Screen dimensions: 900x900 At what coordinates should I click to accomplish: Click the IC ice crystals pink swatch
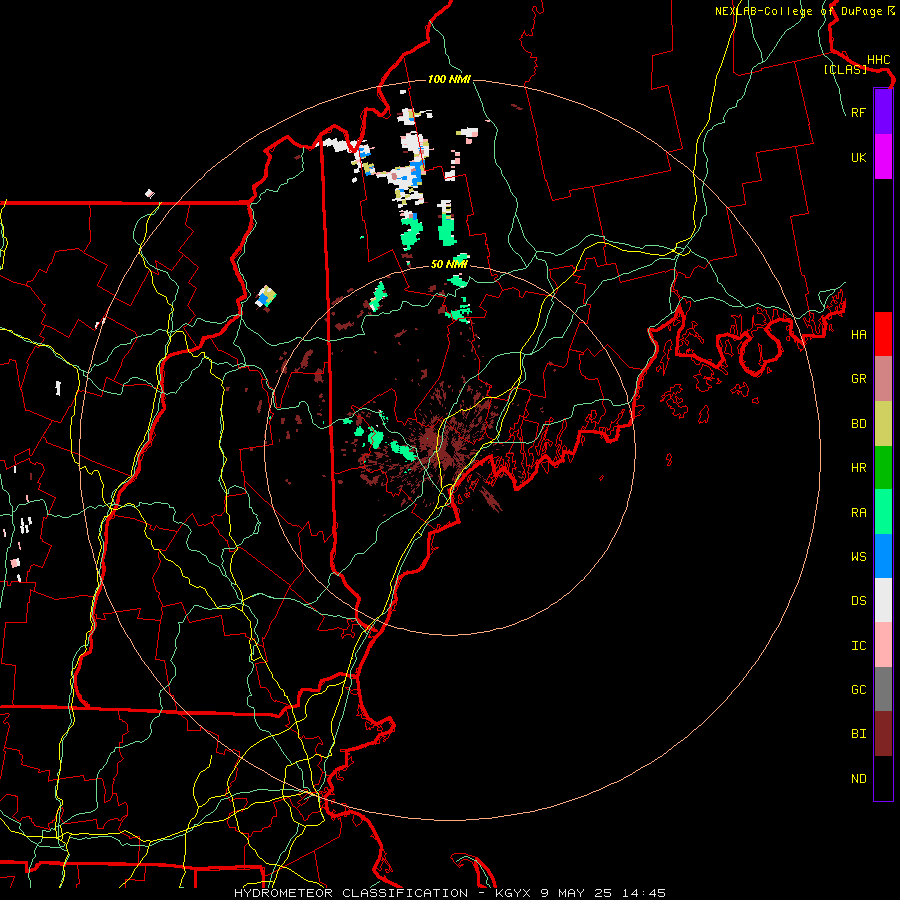[x=883, y=645]
